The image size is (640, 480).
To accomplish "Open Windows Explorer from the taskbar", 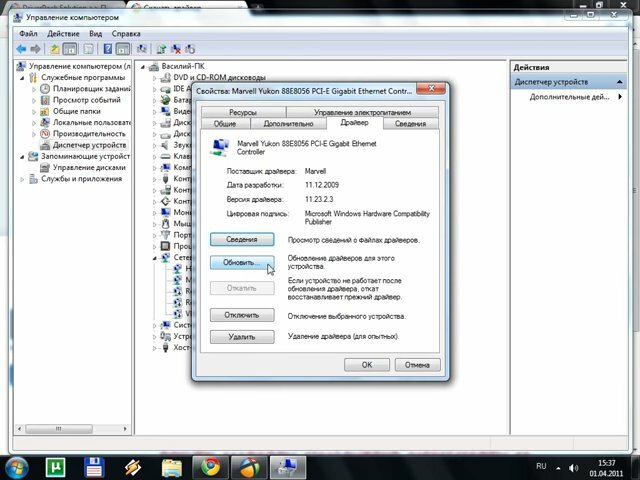I will [172, 467].
